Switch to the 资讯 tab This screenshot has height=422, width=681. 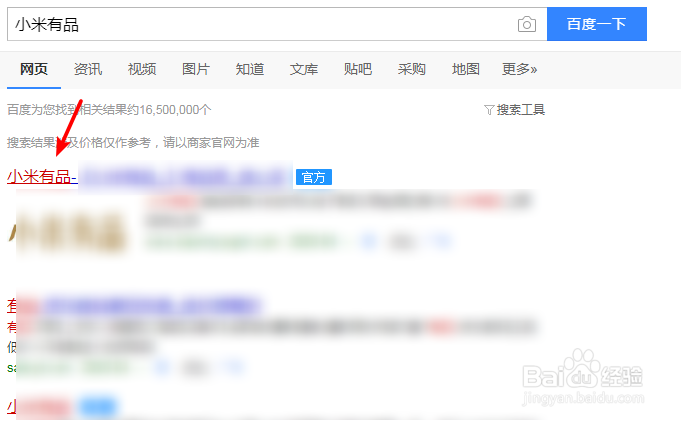coord(88,69)
